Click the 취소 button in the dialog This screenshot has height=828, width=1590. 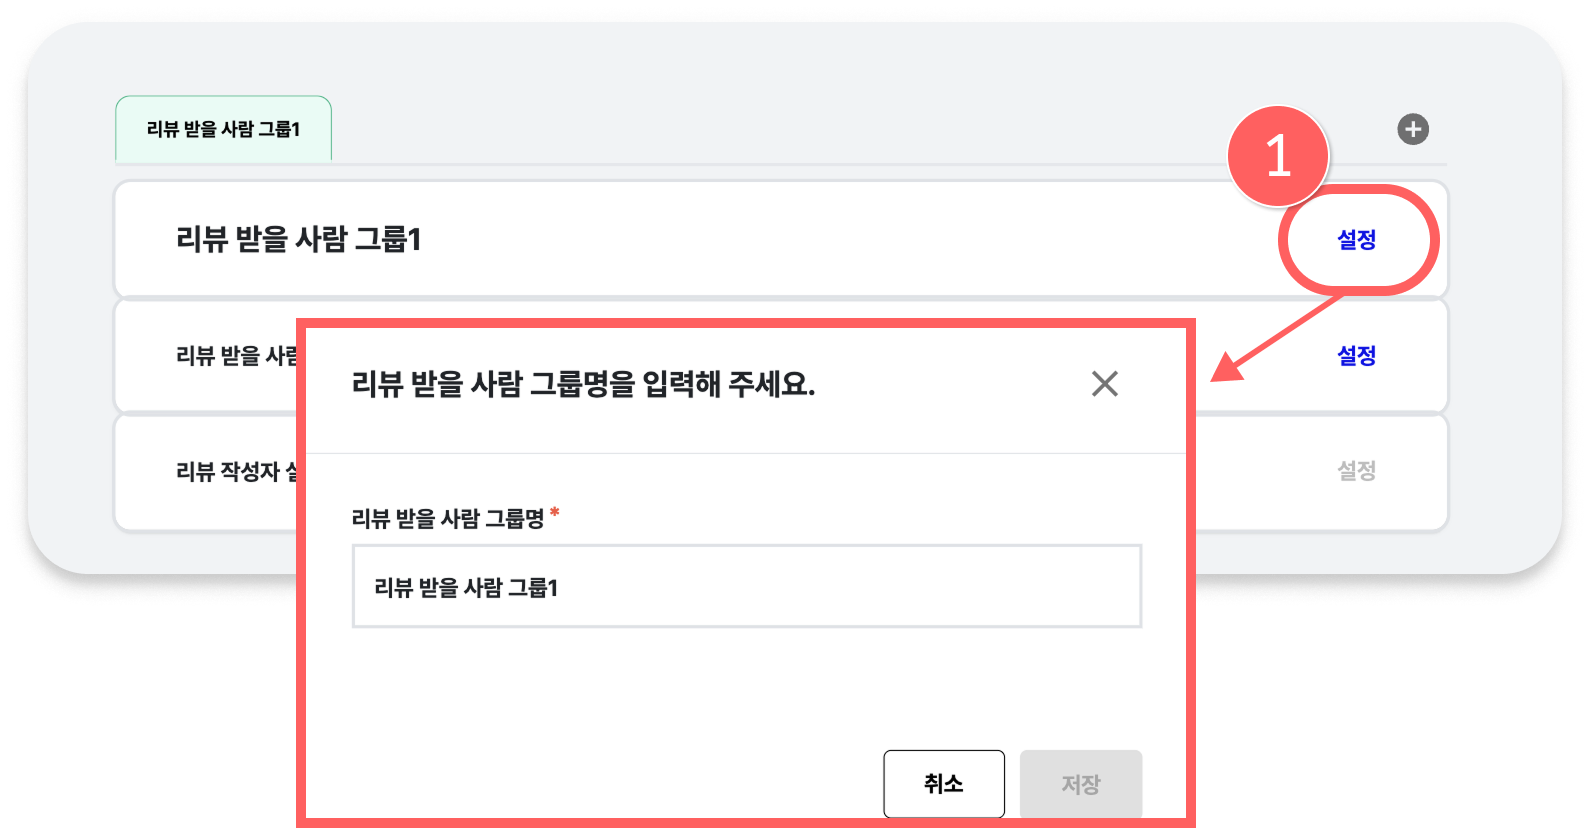tap(944, 784)
